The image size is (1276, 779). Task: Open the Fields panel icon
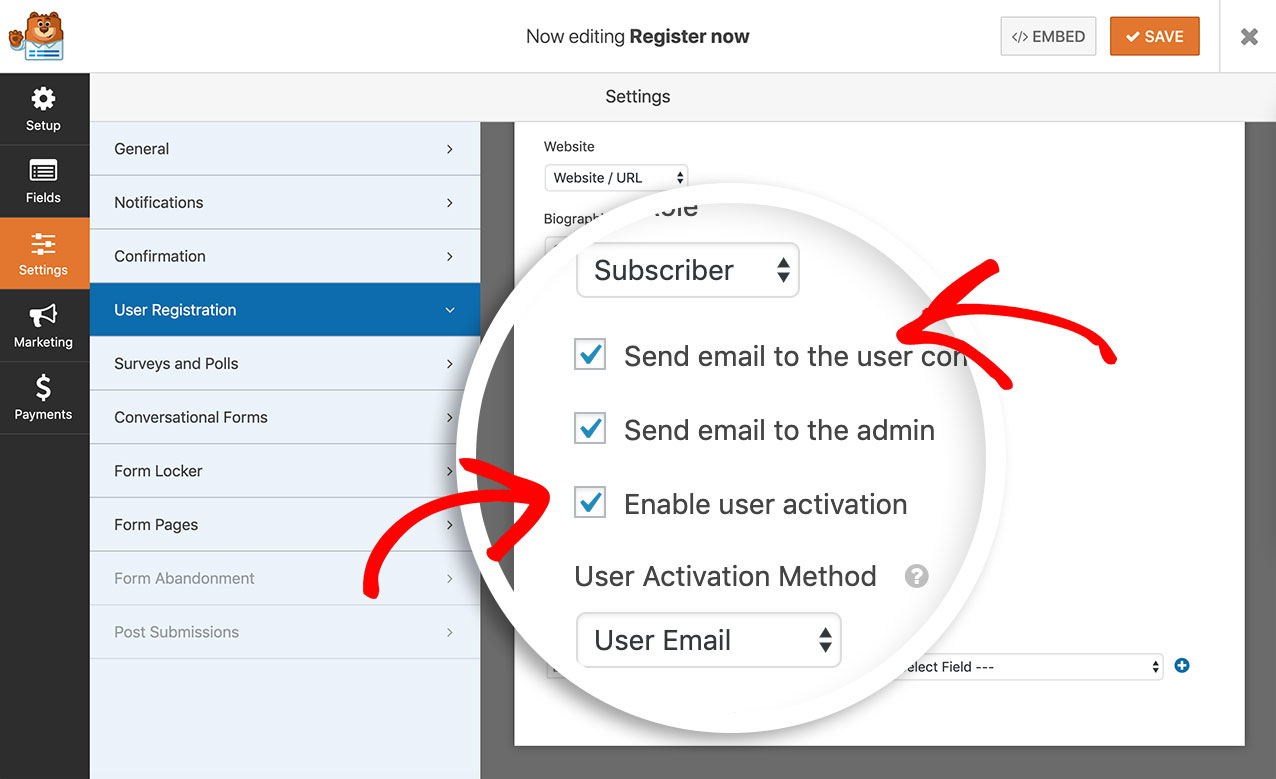[43, 181]
